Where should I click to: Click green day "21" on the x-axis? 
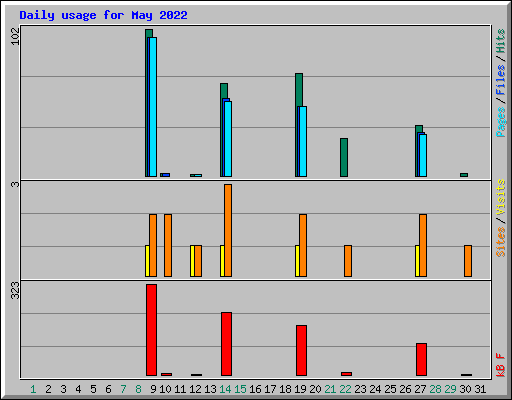tap(330, 389)
